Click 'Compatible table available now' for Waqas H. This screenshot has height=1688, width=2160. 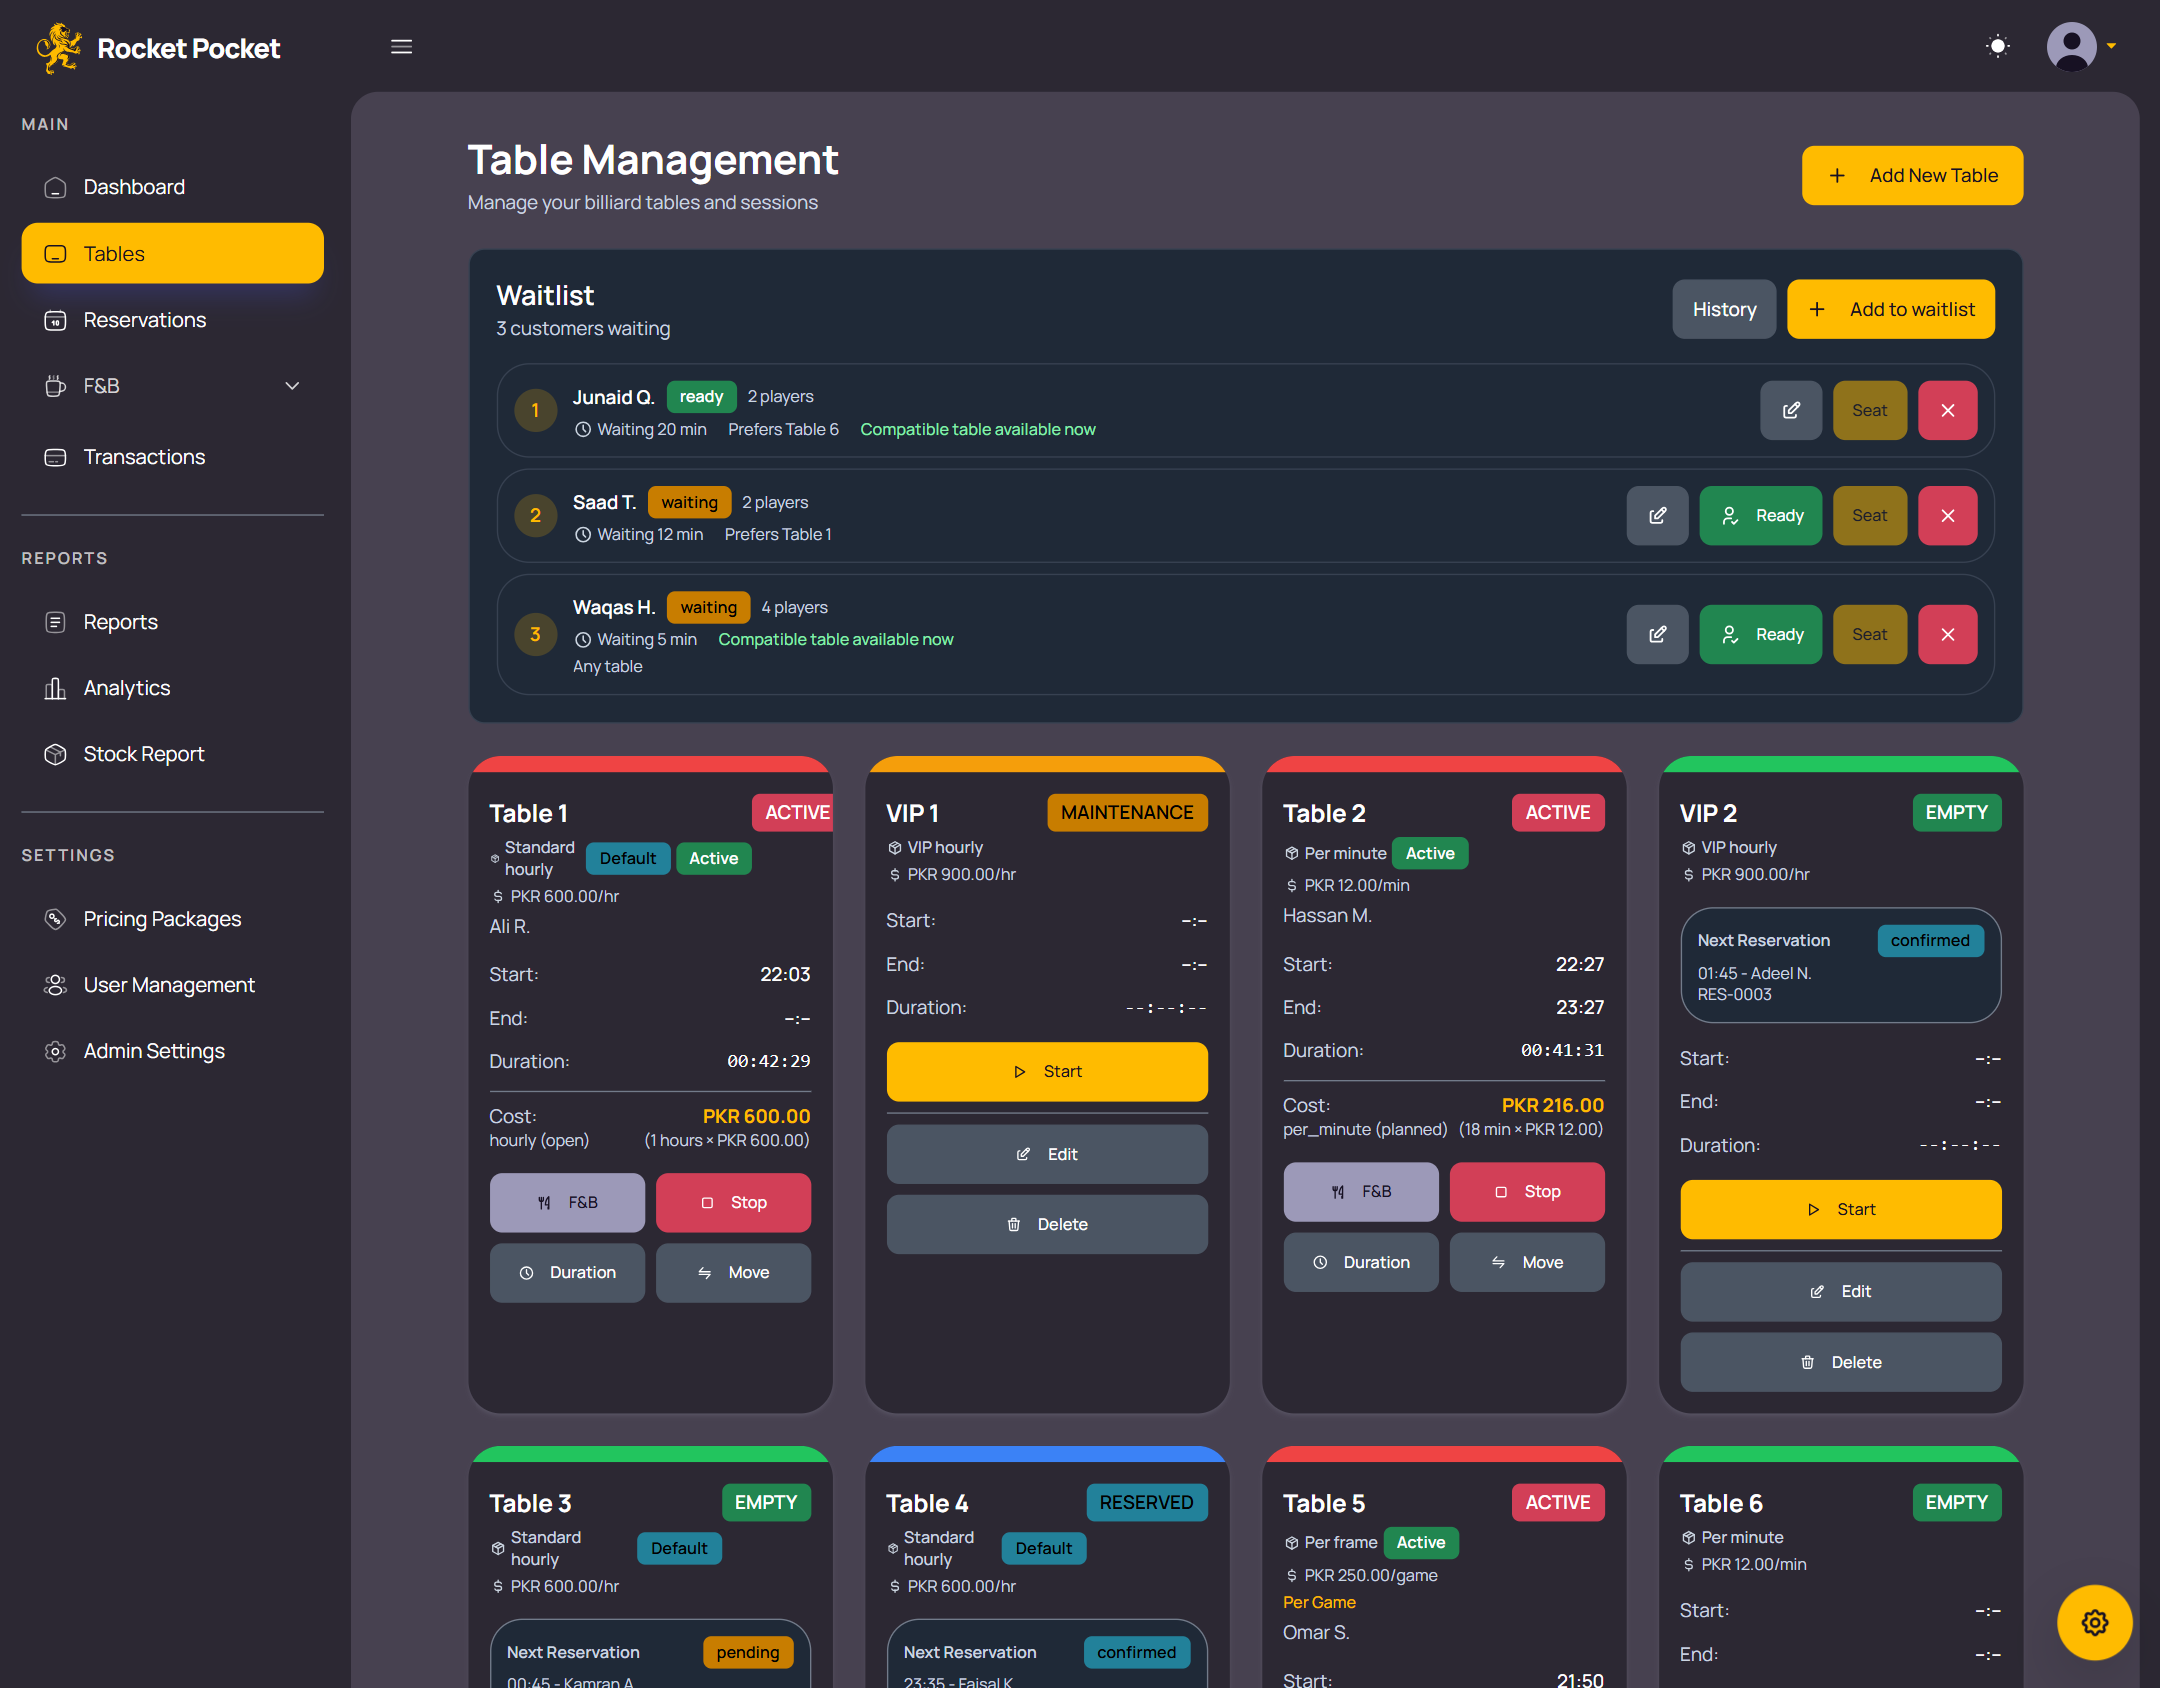[x=836, y=640]
